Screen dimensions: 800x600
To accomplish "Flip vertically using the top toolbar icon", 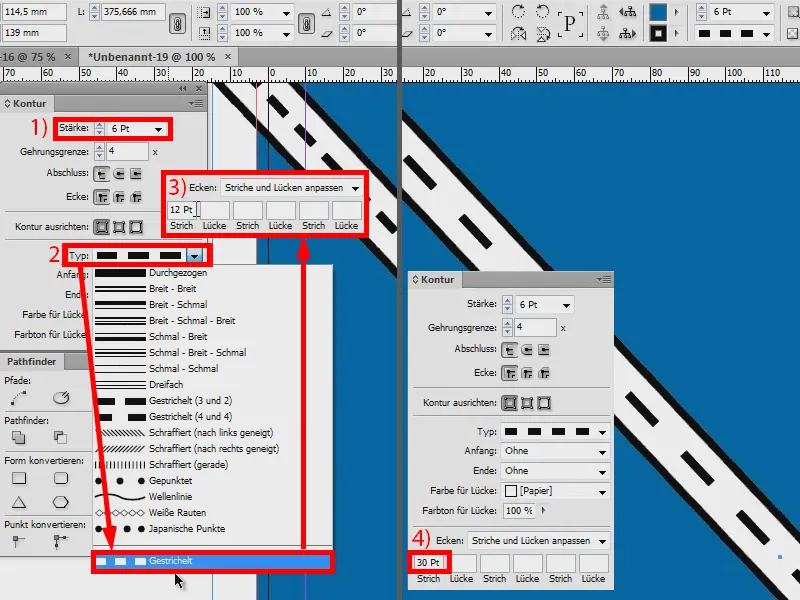I will click(543, 34).
